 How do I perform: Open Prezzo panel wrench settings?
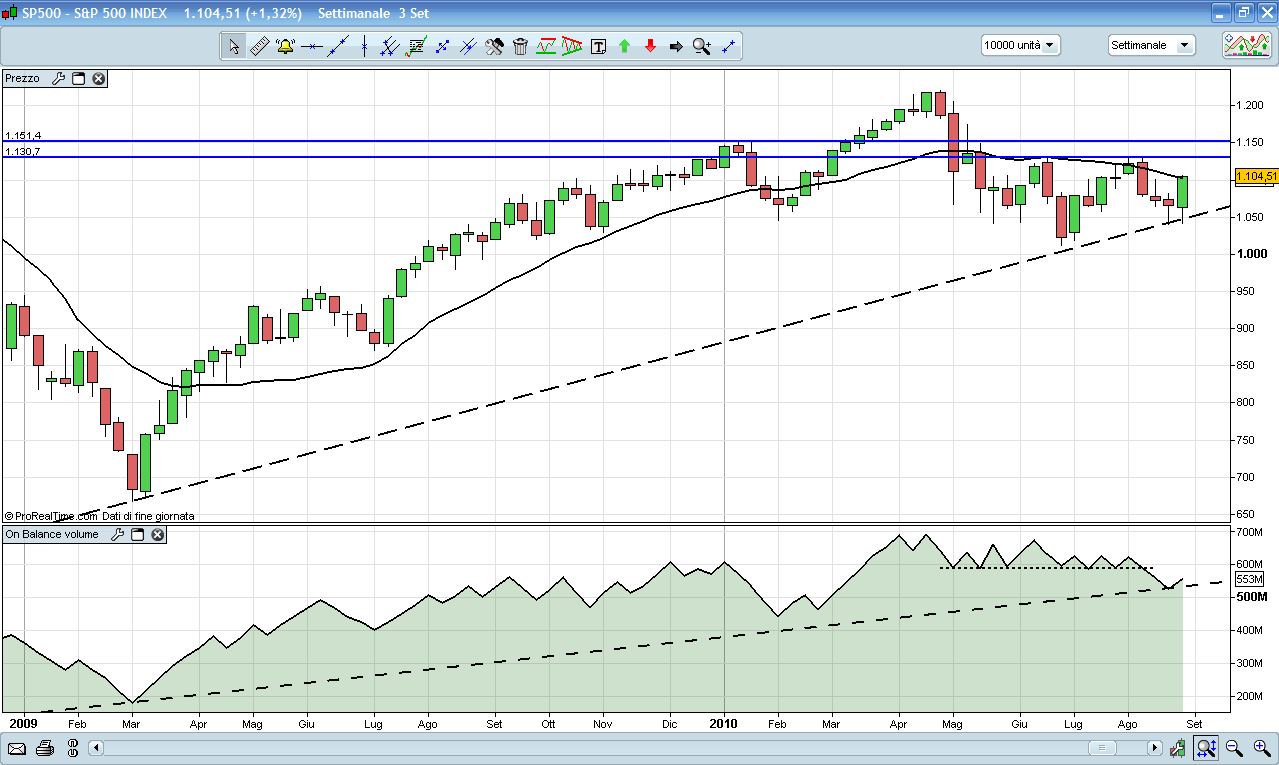coord(57,78)
